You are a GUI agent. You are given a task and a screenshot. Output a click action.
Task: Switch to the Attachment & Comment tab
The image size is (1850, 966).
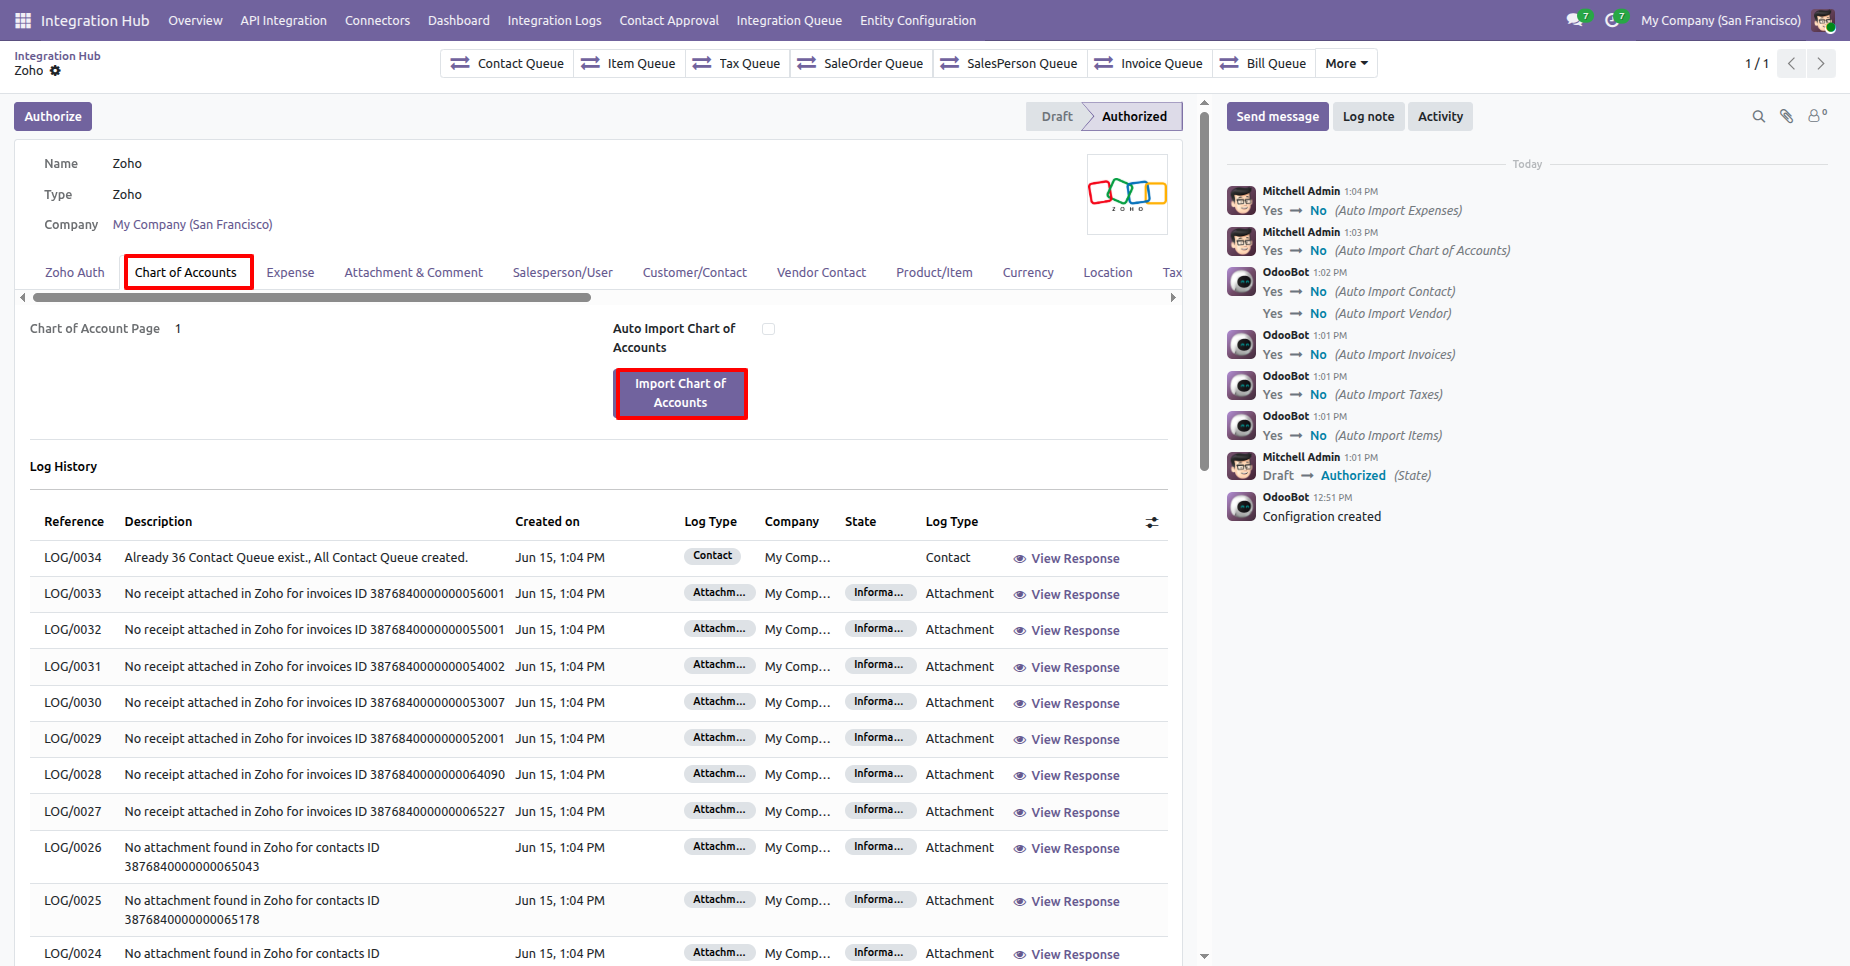[413, 273]
